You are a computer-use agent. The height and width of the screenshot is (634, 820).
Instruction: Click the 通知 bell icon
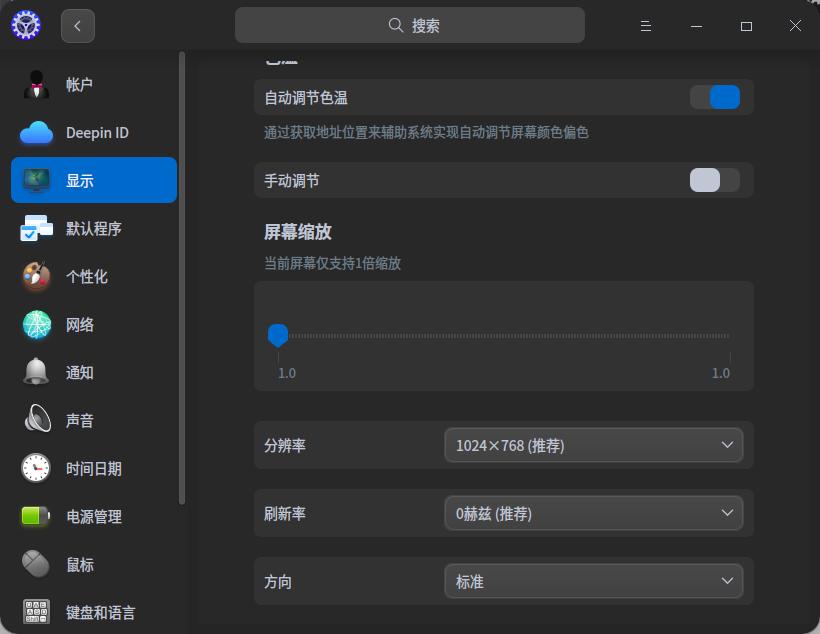pos(36,372)
